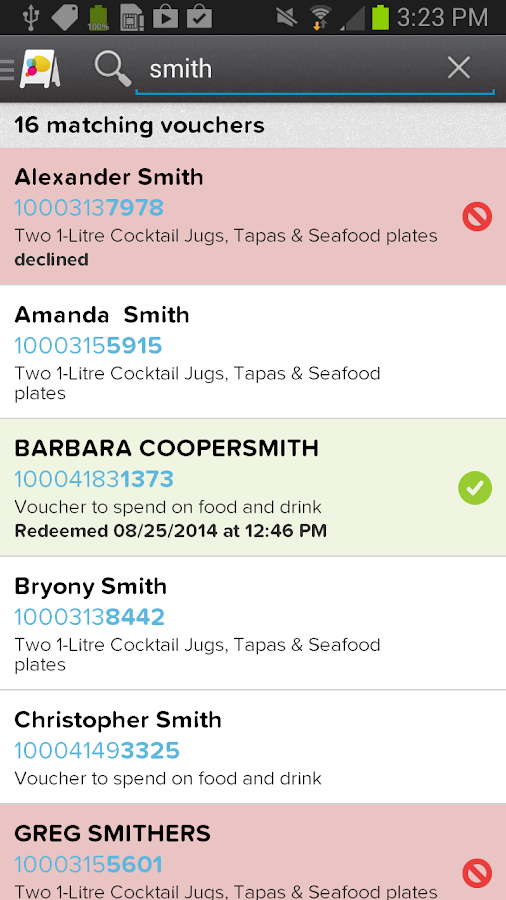Screen dimensions: 506x900
Task: Open Amanda Smith voucher entry
Action: (x=253, y=352)
